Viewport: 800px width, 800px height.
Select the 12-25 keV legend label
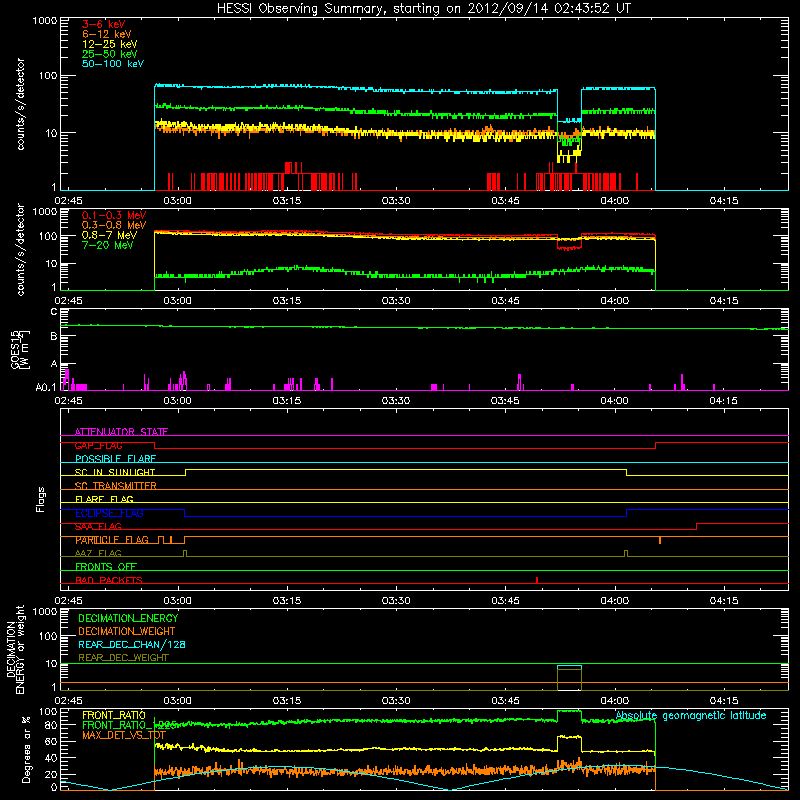point(109,44)
